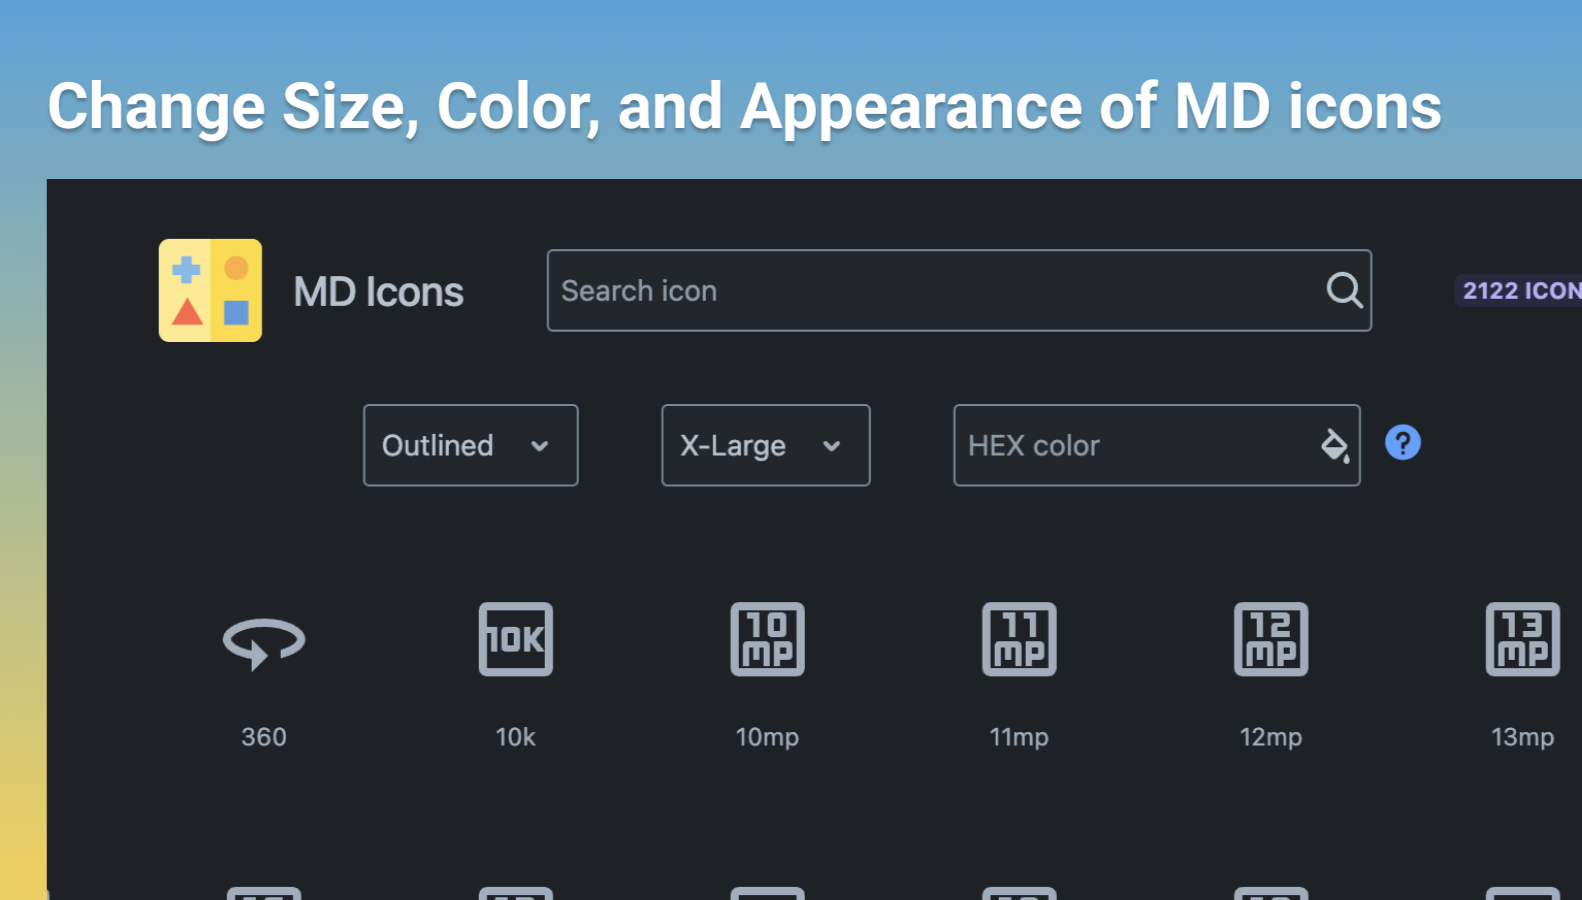Click the 13mp icon

1522,639
